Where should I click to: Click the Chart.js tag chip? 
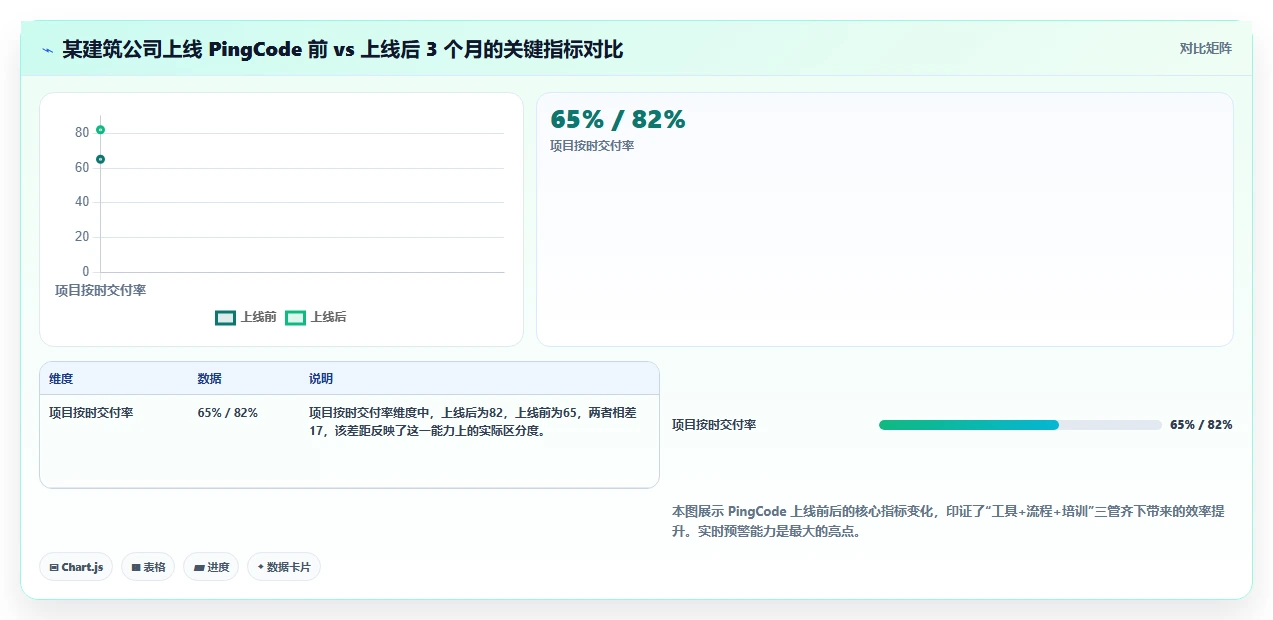[x=76, y=567]
